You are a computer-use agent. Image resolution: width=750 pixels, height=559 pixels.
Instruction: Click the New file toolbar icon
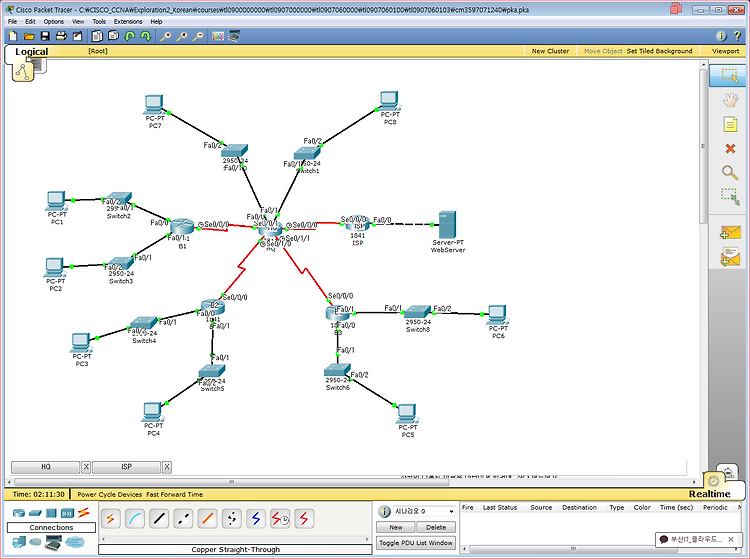13,36
